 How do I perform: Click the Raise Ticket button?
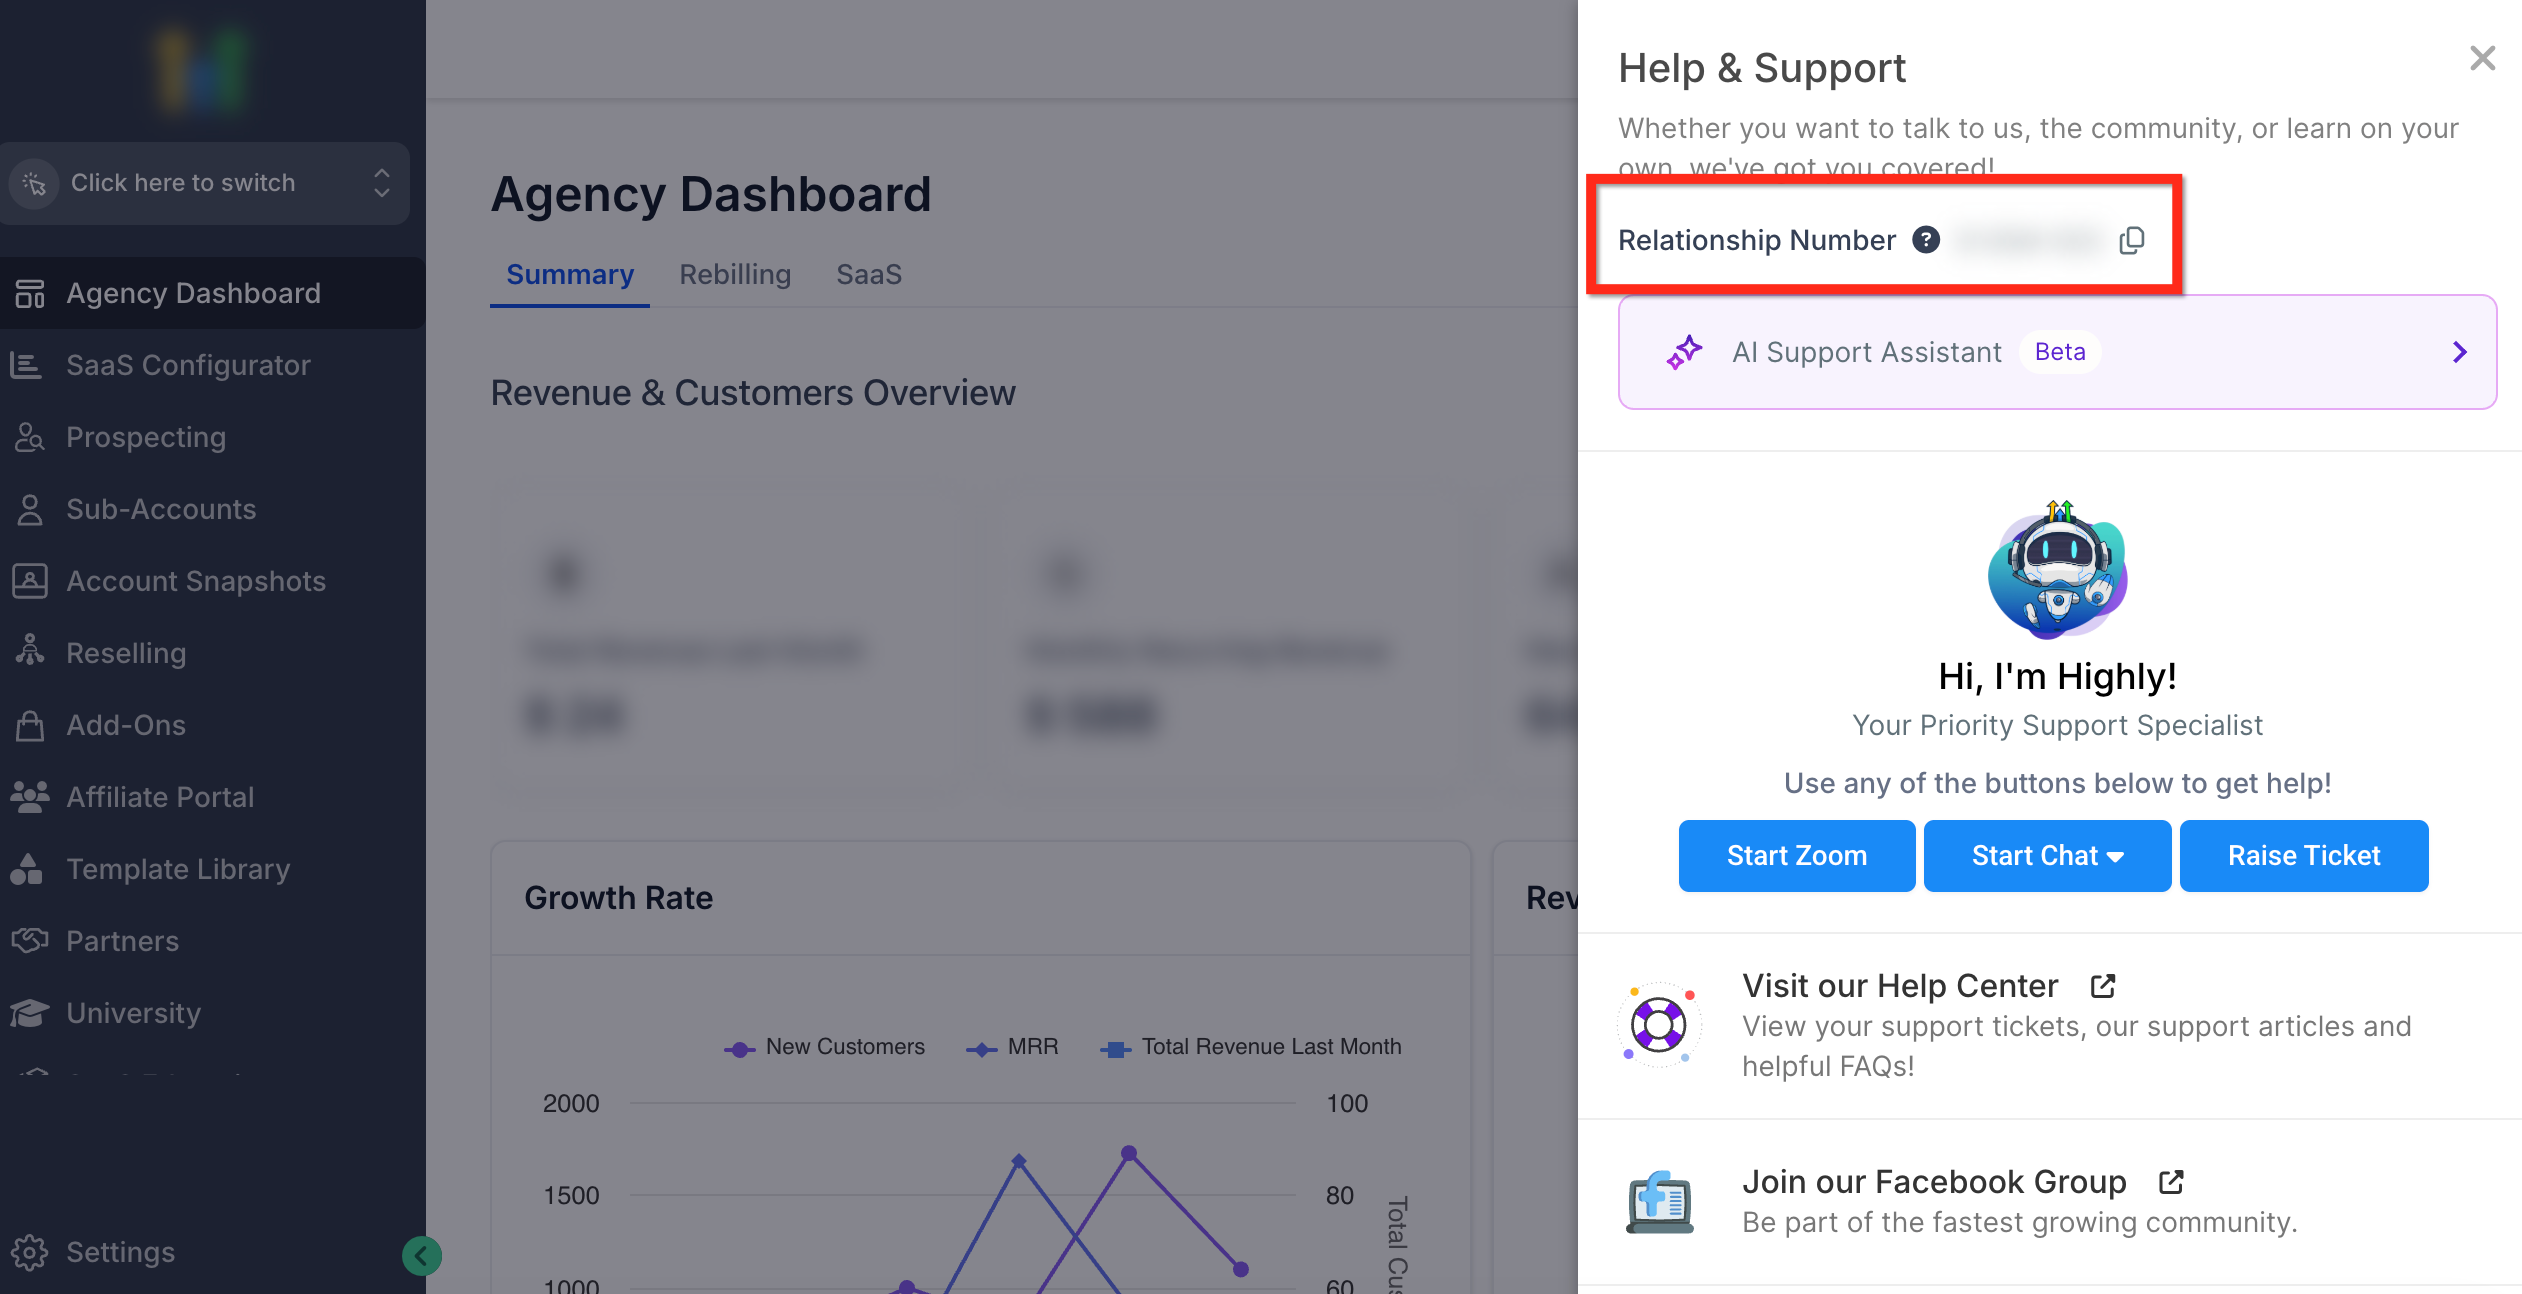(x=2303, y=856)
